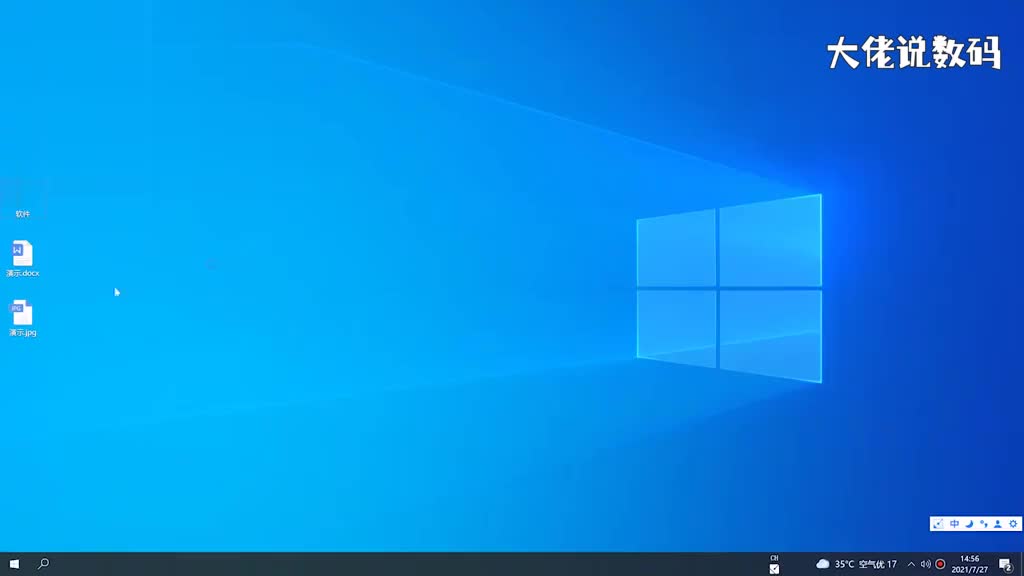Toggle Chinese/English mode via 中 button
Image resolution: width=1024 pixels, height=576 pixels.
tap(954, 524)
